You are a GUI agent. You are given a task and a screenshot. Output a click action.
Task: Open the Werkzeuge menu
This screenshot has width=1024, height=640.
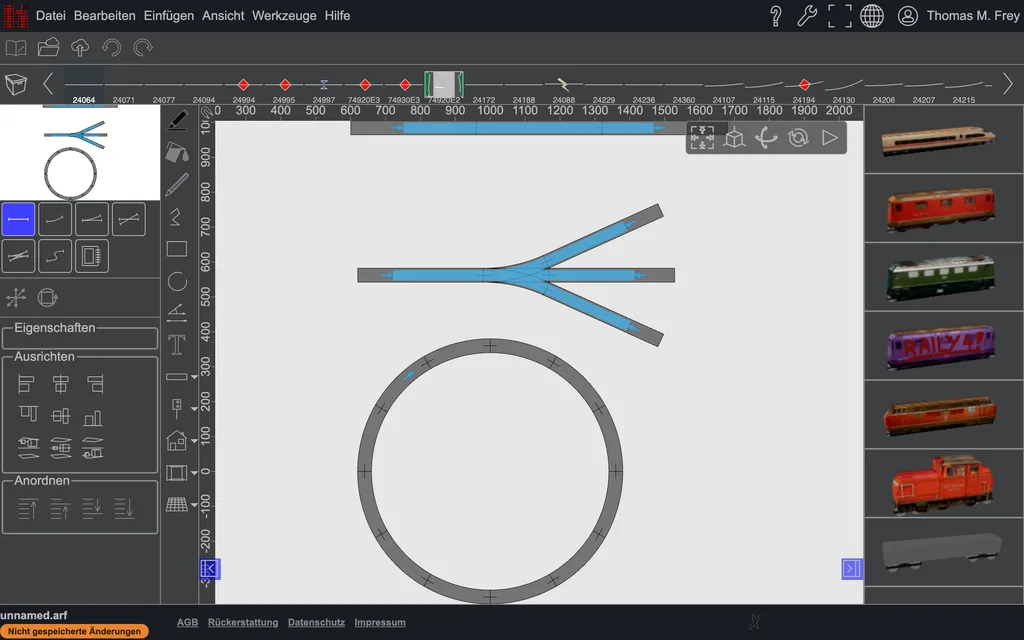pos(284,16)
